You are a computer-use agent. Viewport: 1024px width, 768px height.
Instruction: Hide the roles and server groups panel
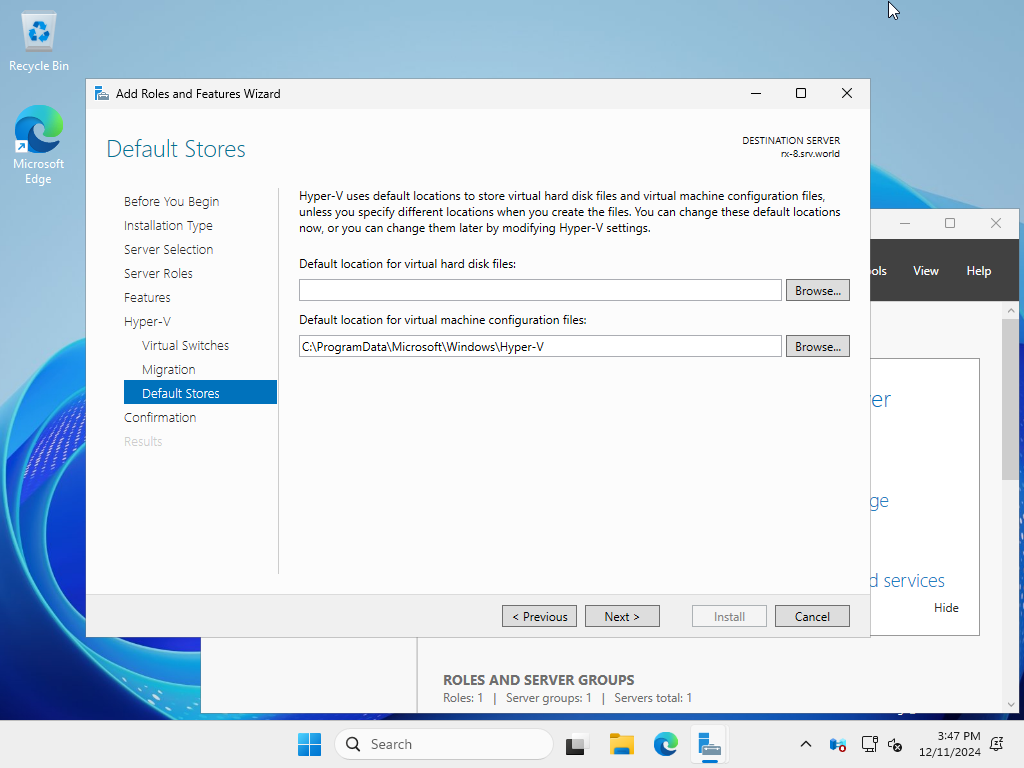pyautogui.click(x=945, y=607)
